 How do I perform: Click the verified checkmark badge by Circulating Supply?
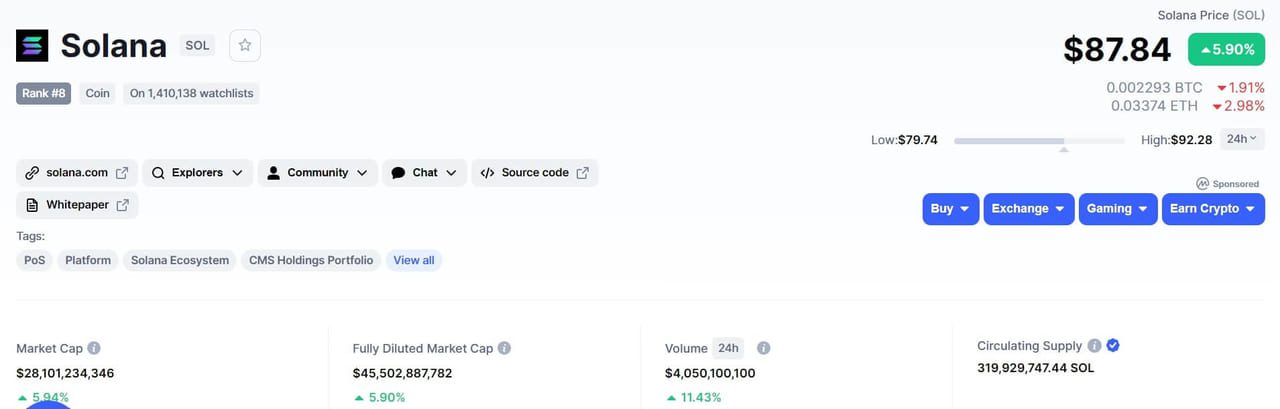click(1113, 345)
